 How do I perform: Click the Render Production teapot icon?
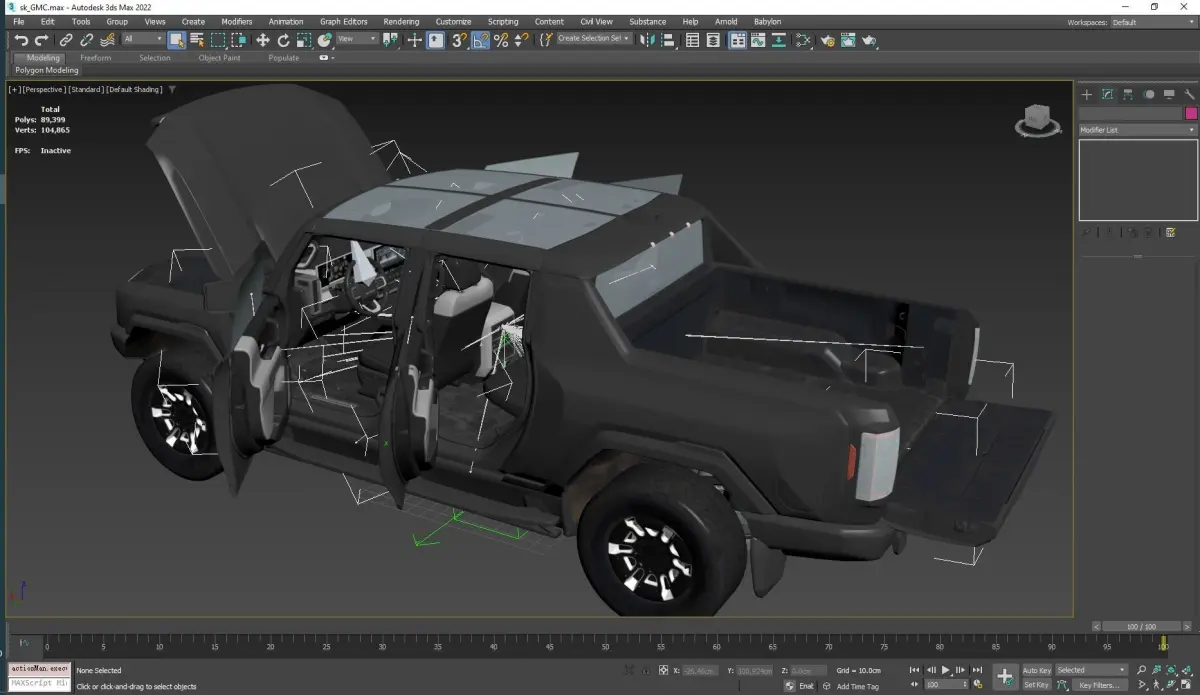point(869,40)
